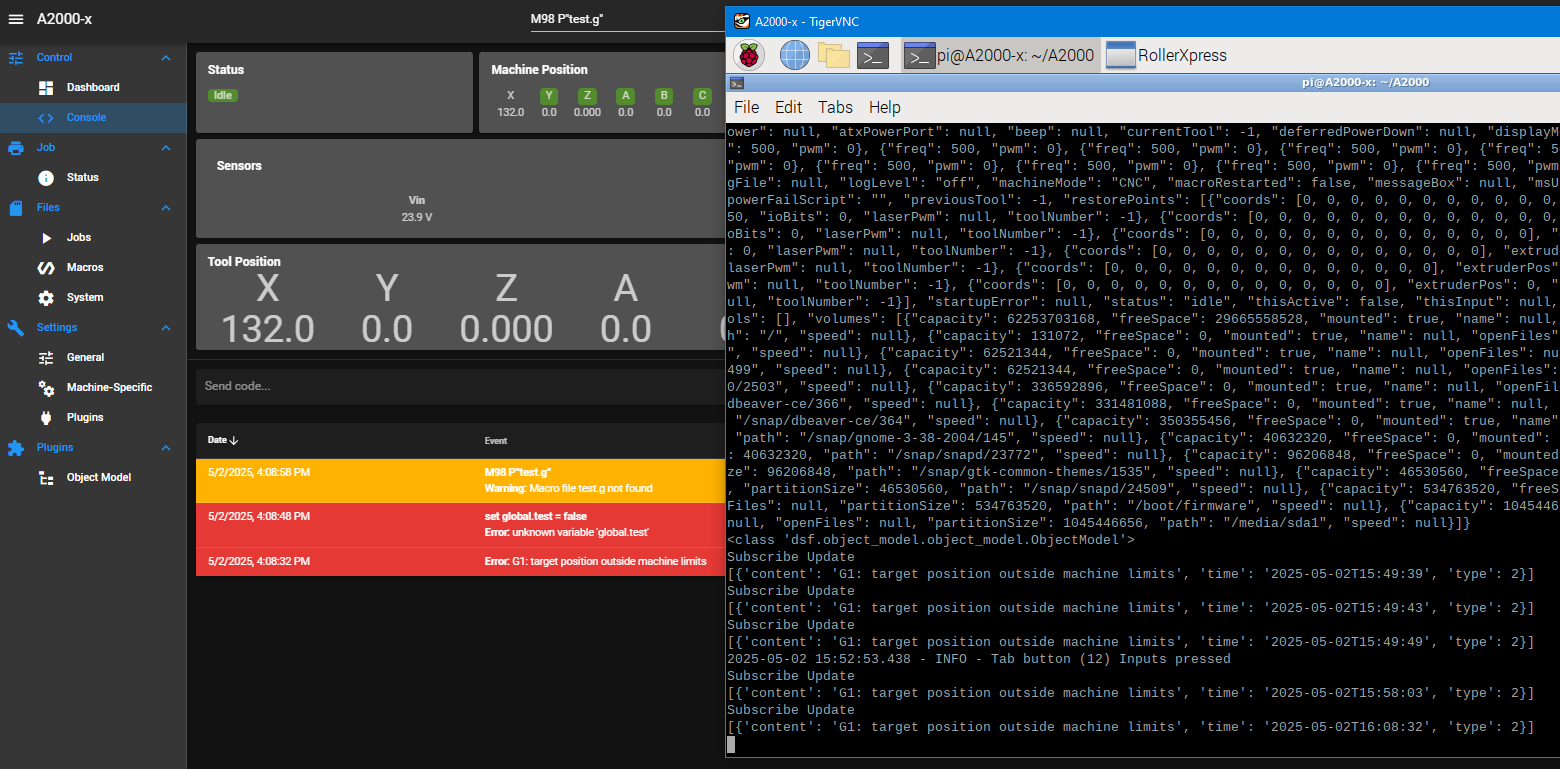
Task: Sort console log by Date column
Action: pyautogui.click(x=223, y=440)
